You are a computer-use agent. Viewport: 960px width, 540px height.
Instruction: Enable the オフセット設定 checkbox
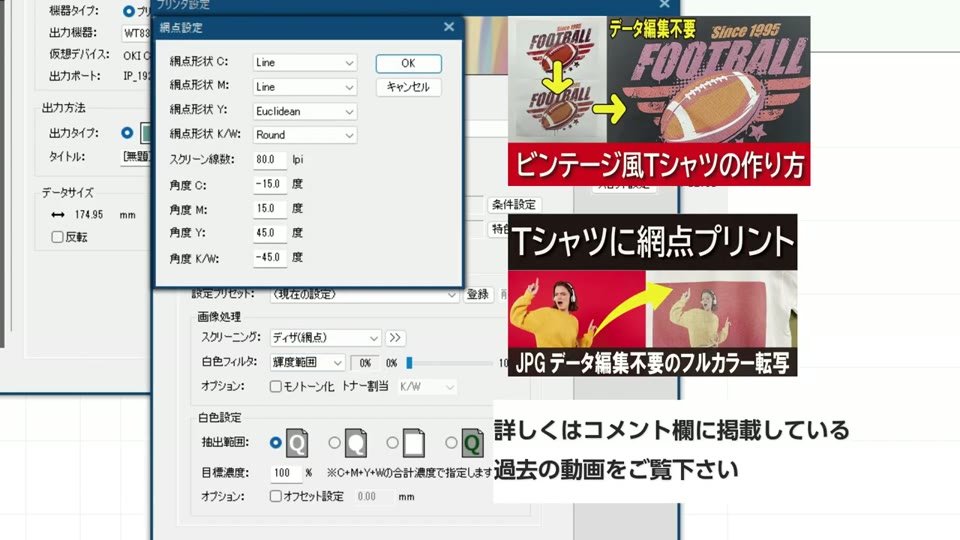point(276,496)
